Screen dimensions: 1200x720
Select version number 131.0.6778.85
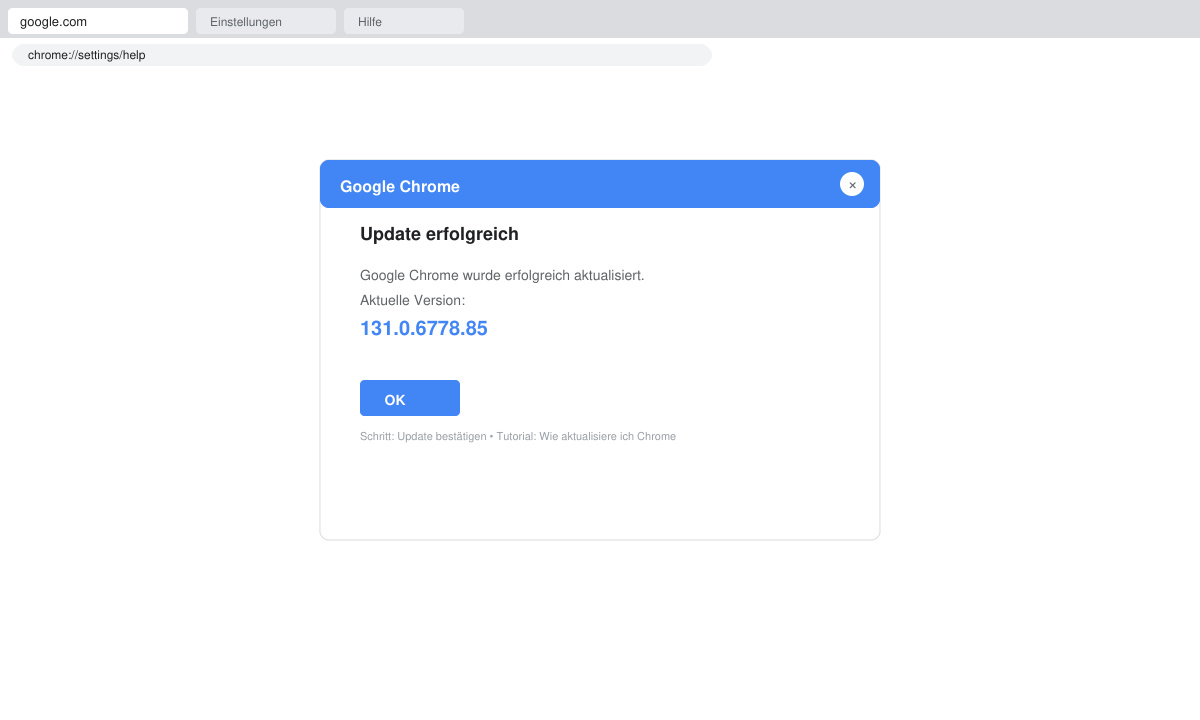point(424,328)
